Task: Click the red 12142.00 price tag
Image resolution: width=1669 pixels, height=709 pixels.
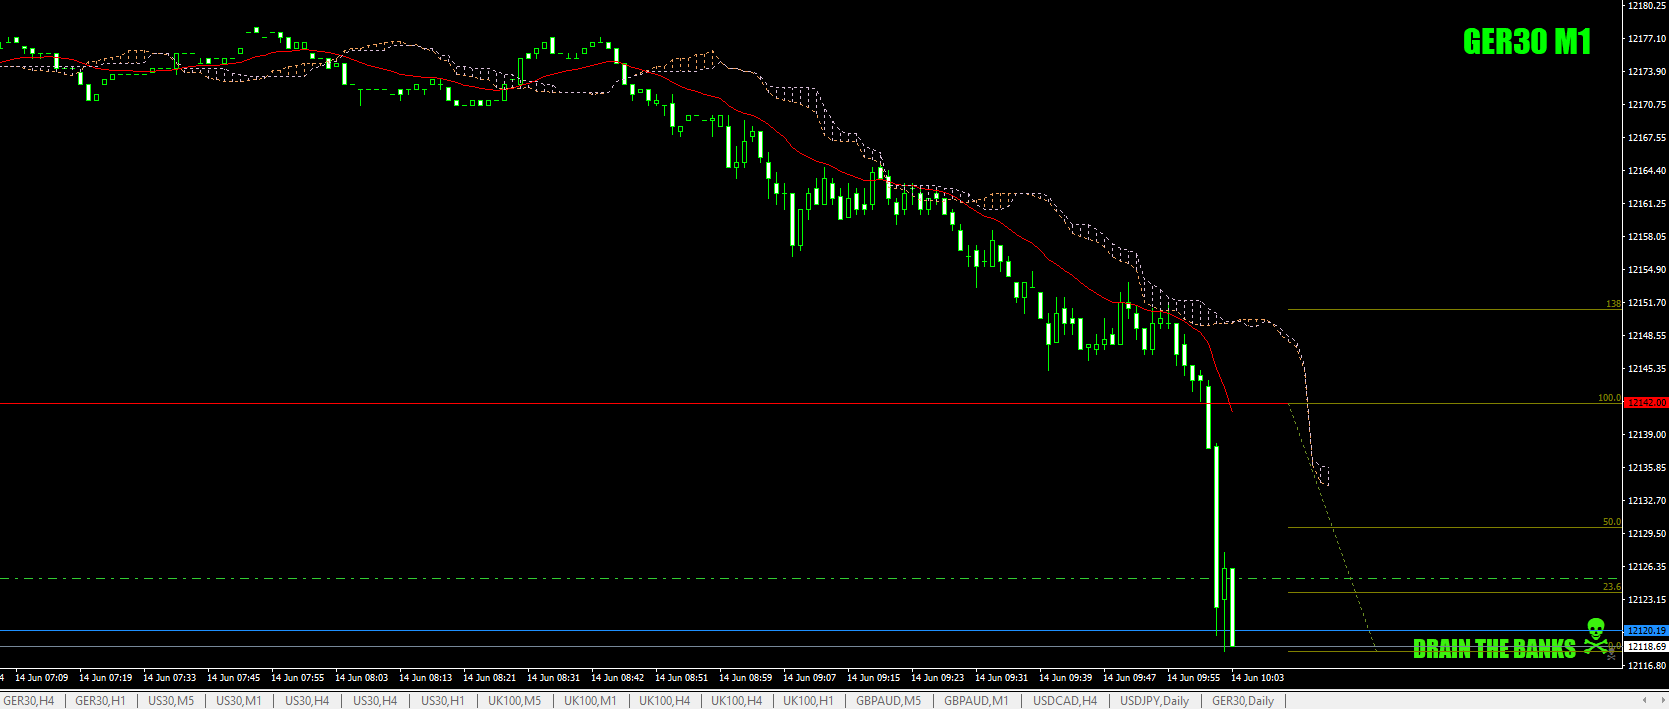Action: [1646, 402]
